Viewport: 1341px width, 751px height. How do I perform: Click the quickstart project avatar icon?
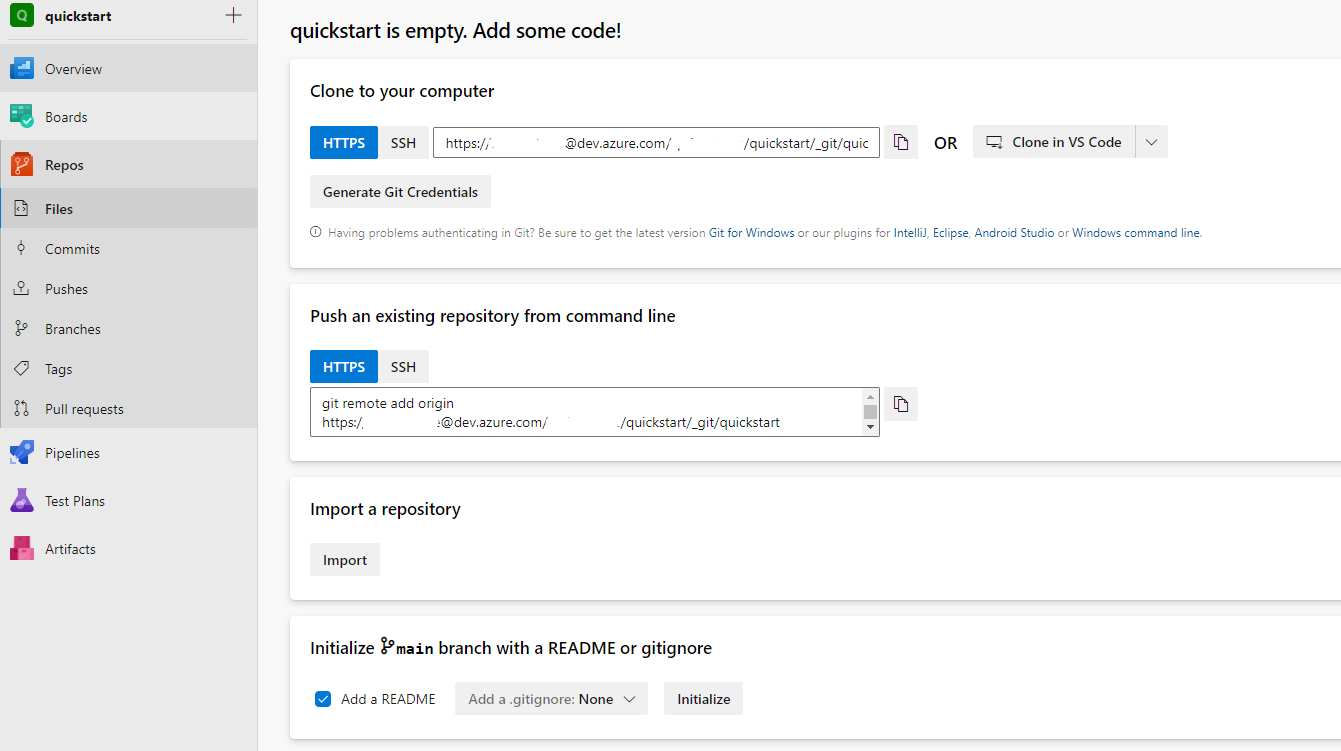(21, 16)
